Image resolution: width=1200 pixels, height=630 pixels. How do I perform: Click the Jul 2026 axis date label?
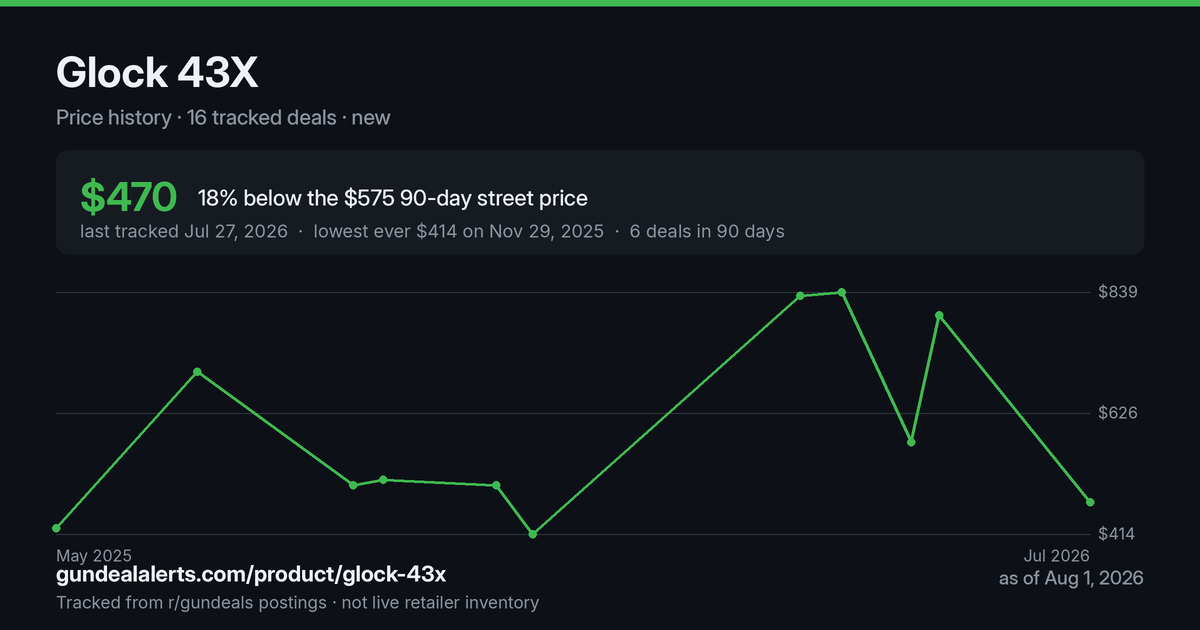click(1055, 555)
